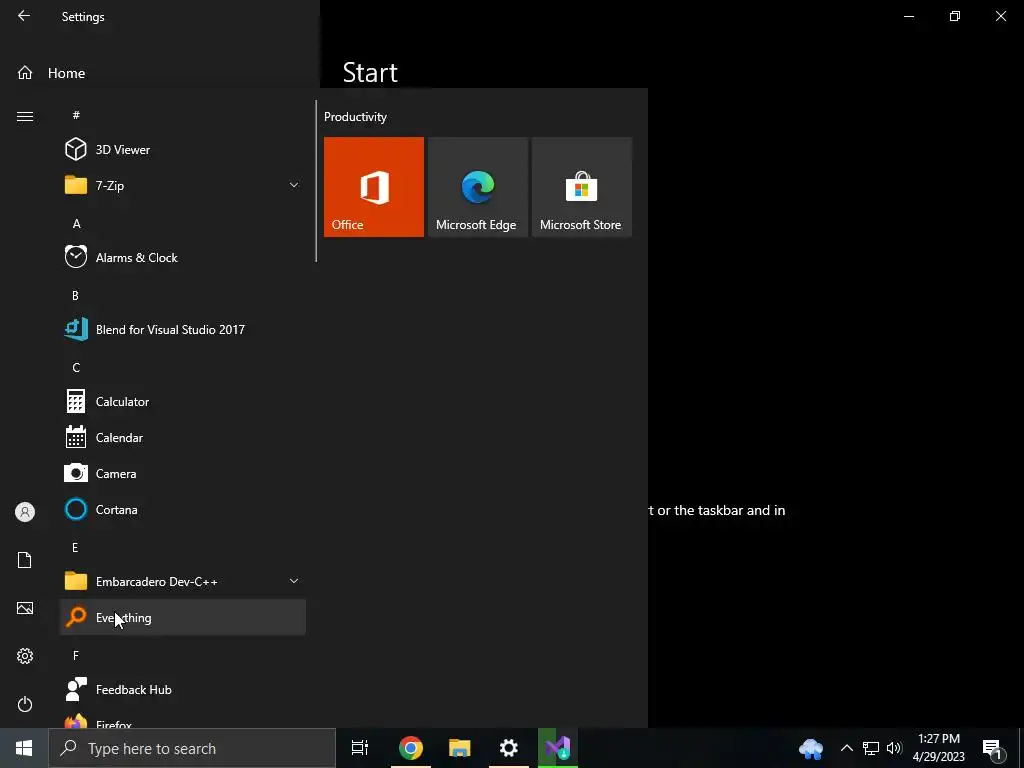1024x768 pixels.
Task: Open the Calendar app
Action: pos(183,438)
